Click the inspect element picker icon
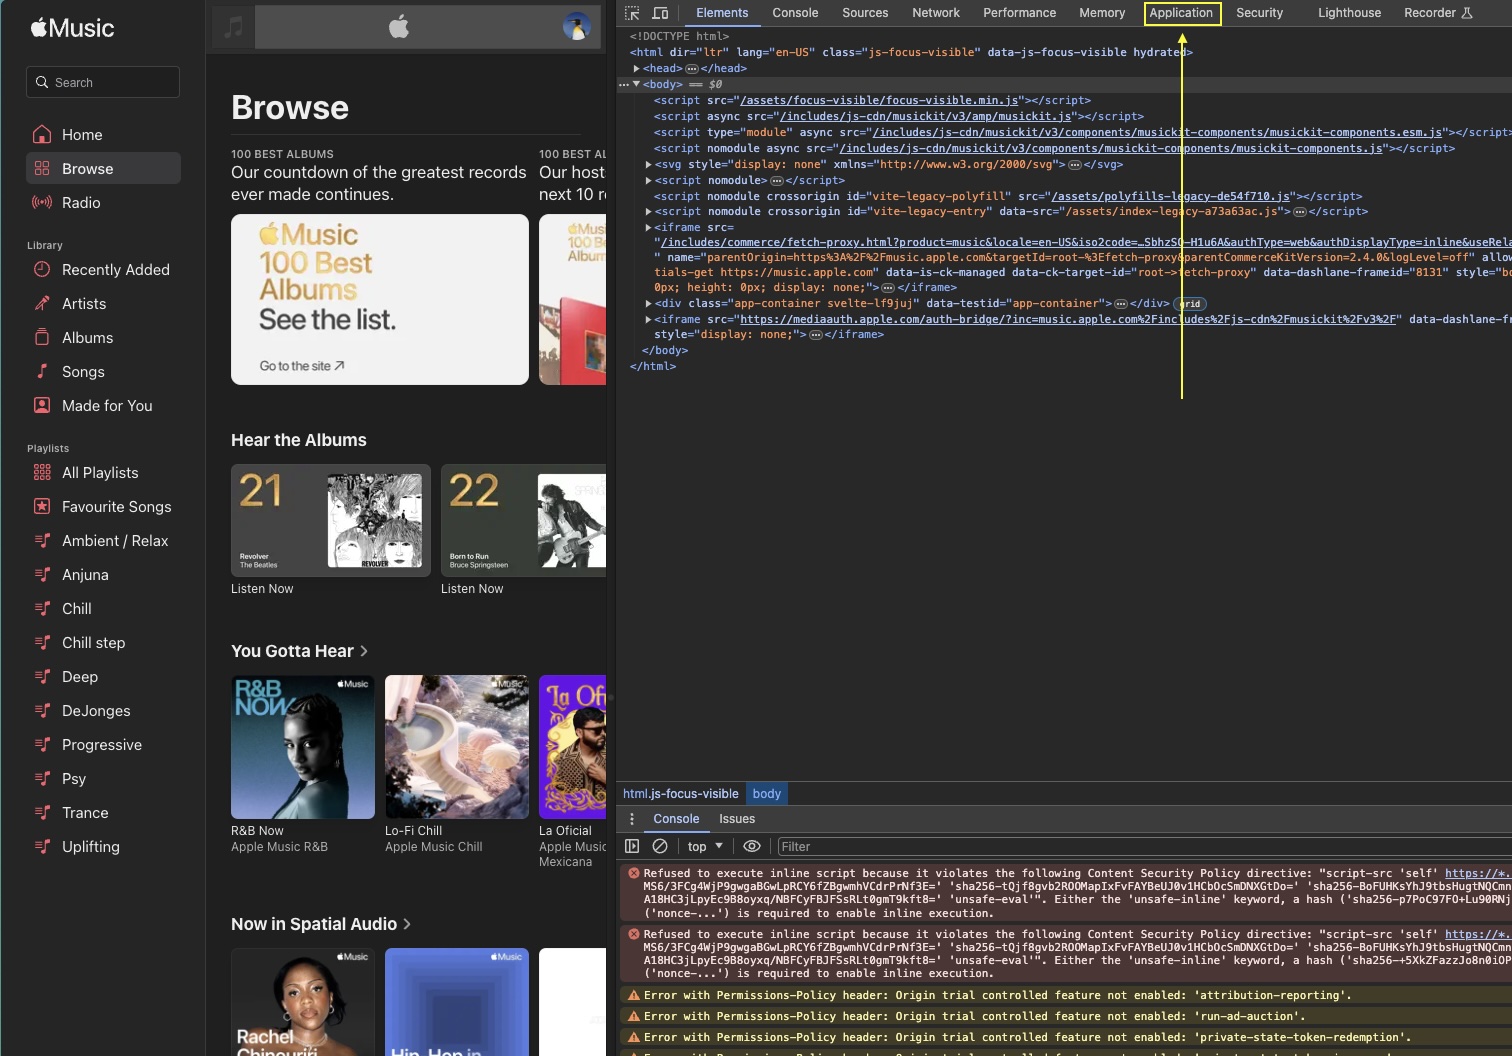This screenshot has height=1056, width=1512. point(632,13)
